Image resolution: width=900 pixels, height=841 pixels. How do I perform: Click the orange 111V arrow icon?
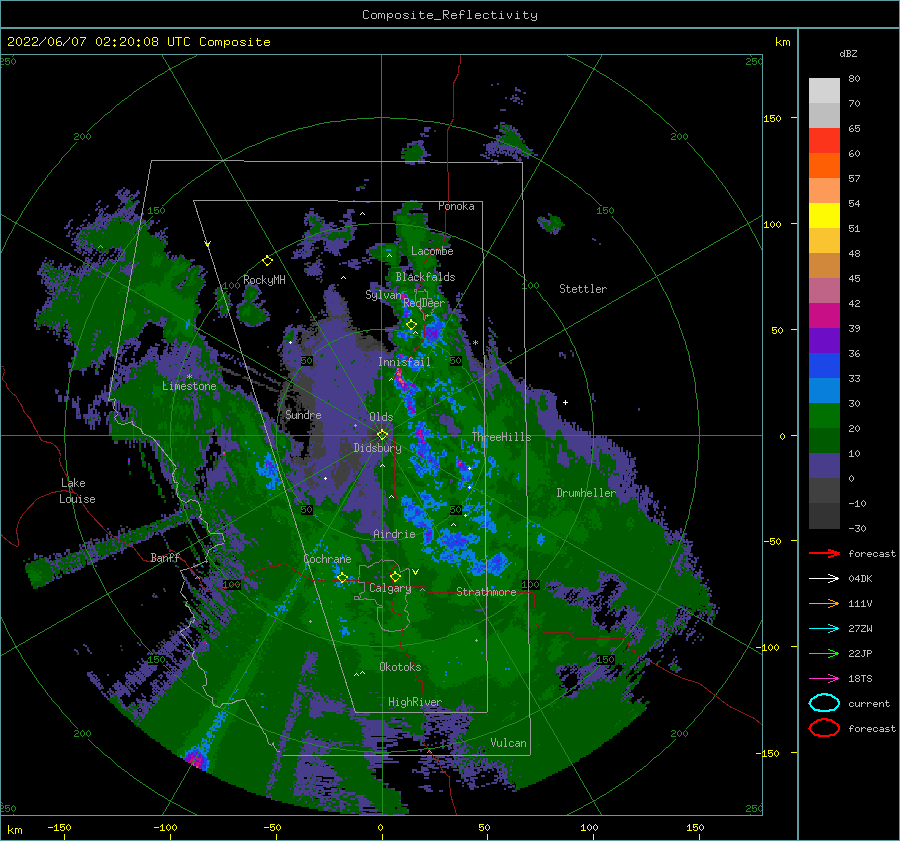click(x=824, y=603)
